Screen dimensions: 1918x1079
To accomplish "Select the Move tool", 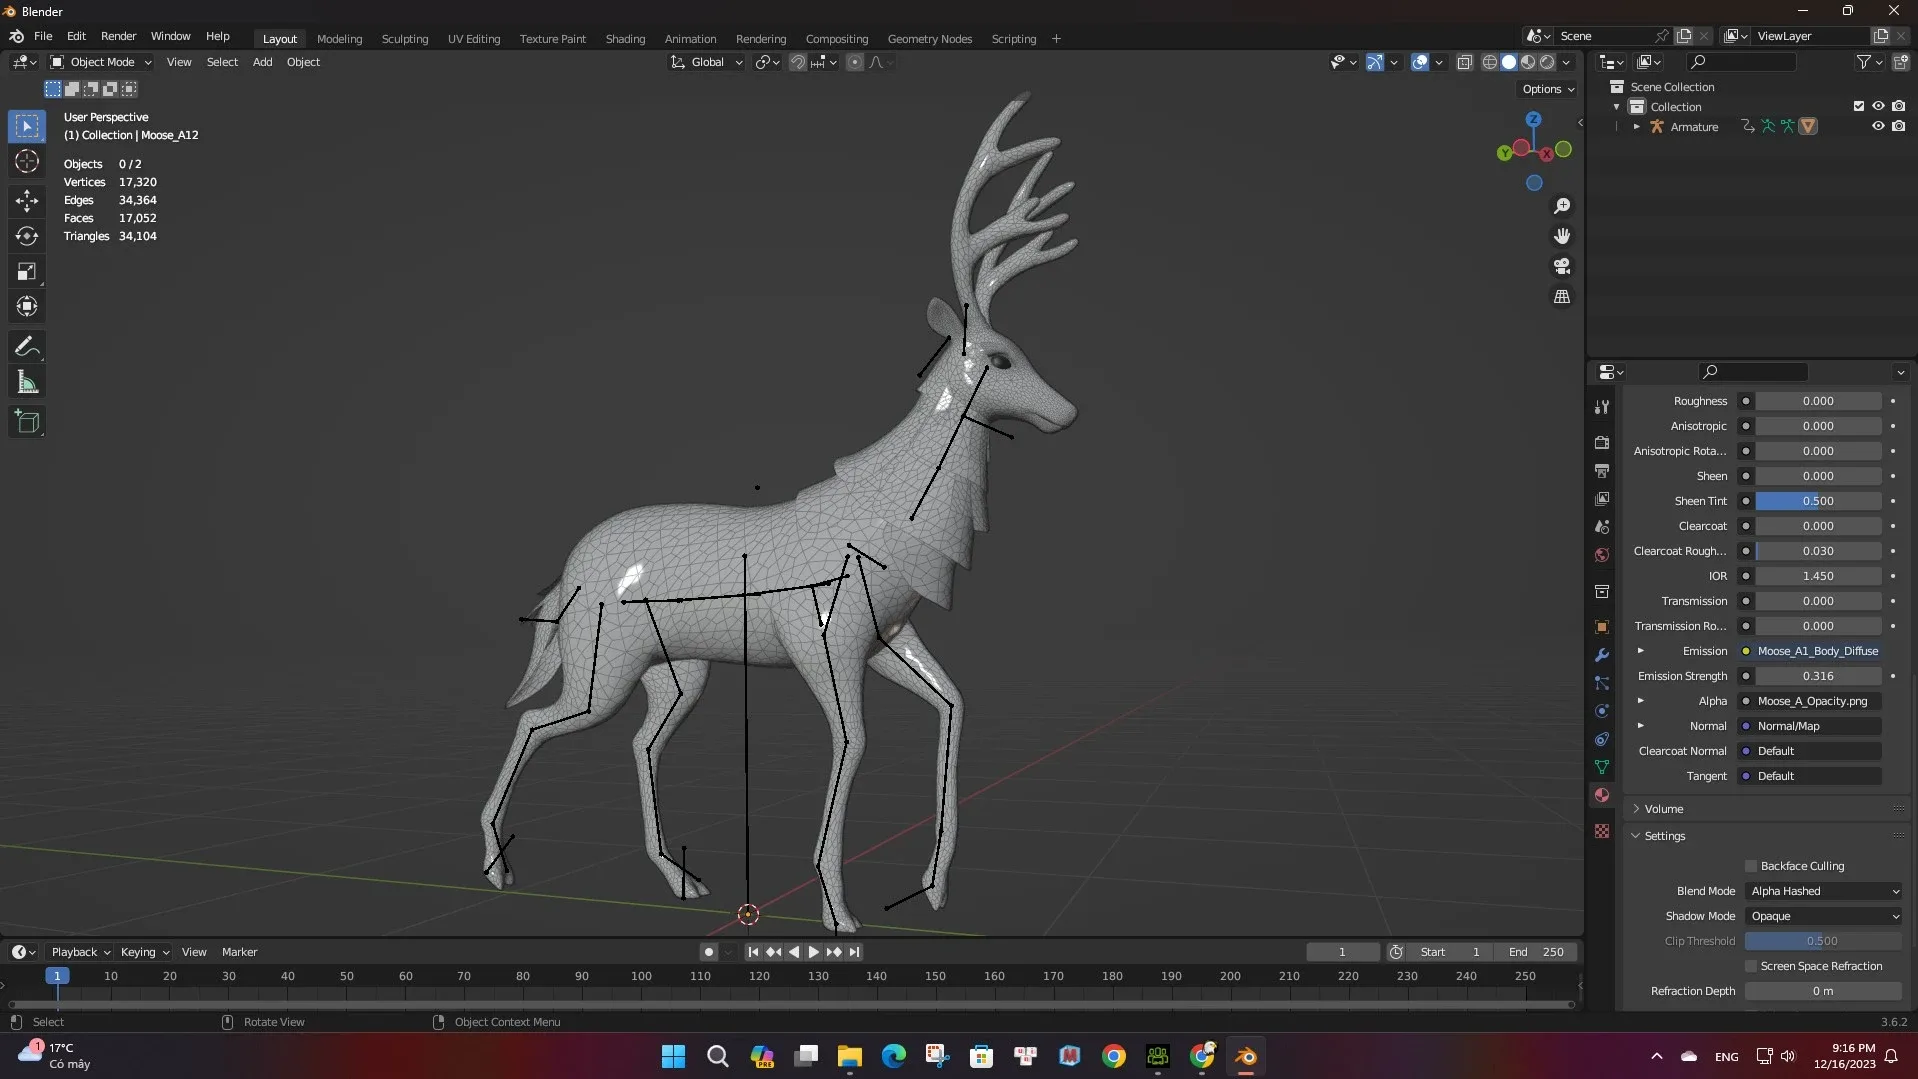I will (x=27, y=200).
